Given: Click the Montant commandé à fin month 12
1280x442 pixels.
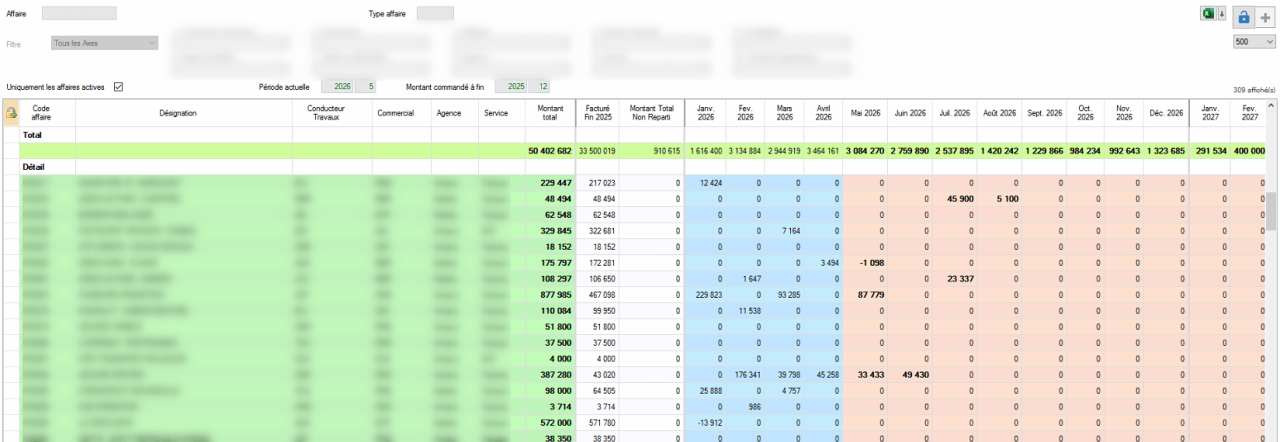Looking at the screenshot, I should [x=540, y=87].
